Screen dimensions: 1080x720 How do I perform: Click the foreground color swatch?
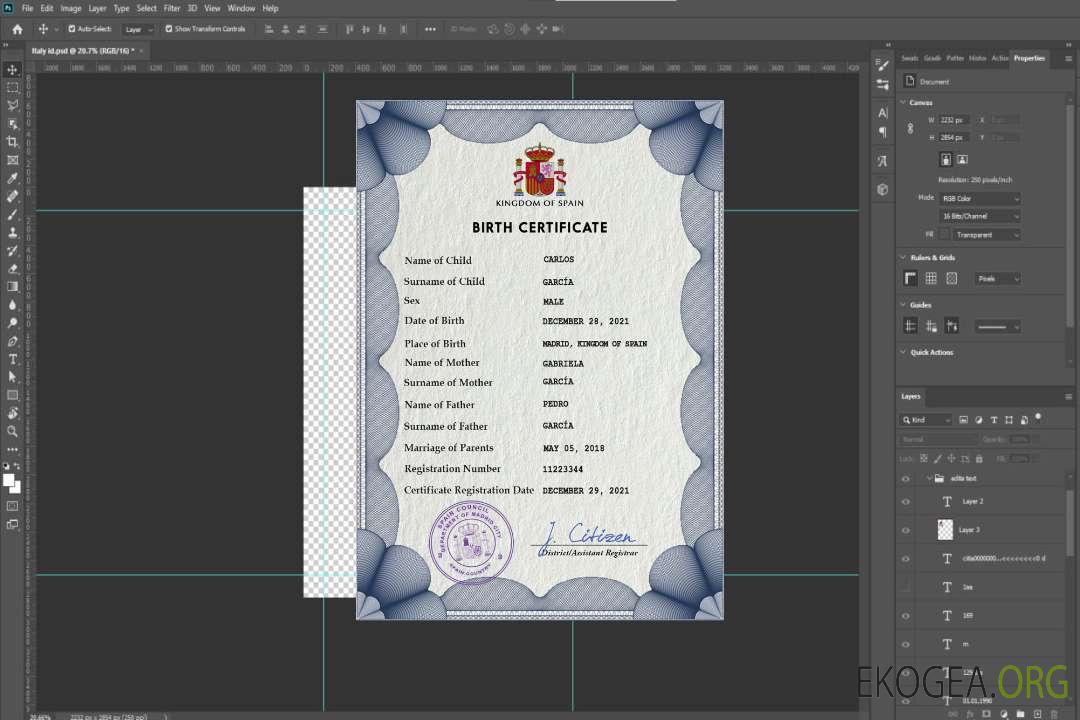tap(9, 481)
